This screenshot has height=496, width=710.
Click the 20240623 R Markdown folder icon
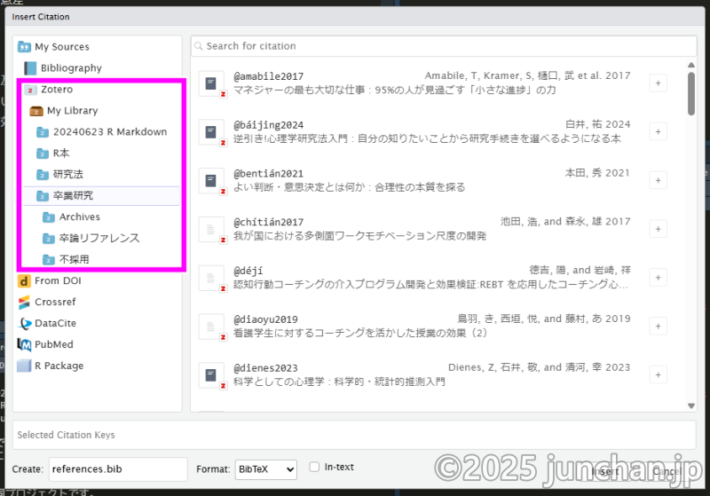coord(42,132)
